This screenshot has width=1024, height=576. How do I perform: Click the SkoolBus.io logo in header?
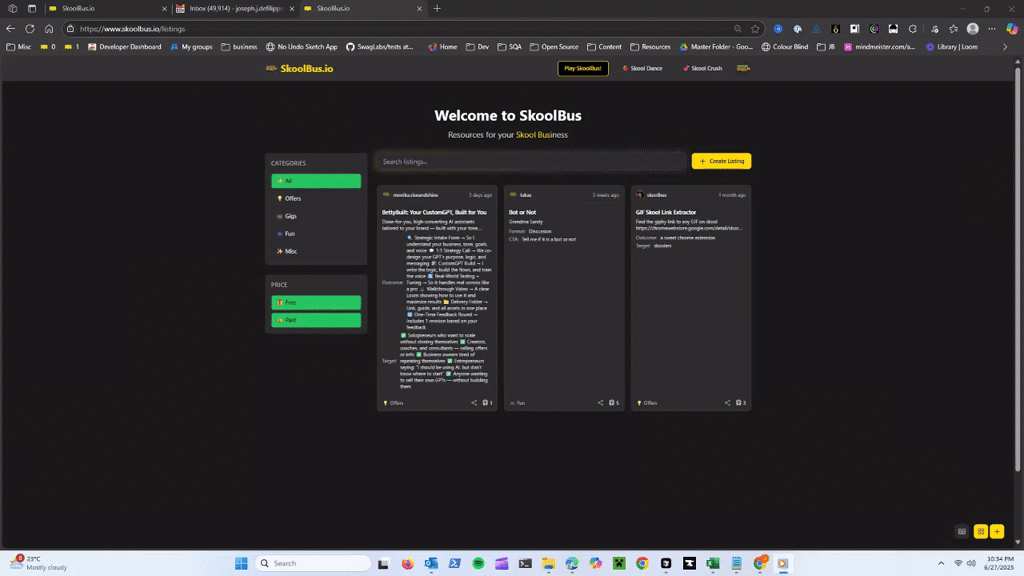coord(300,69)
